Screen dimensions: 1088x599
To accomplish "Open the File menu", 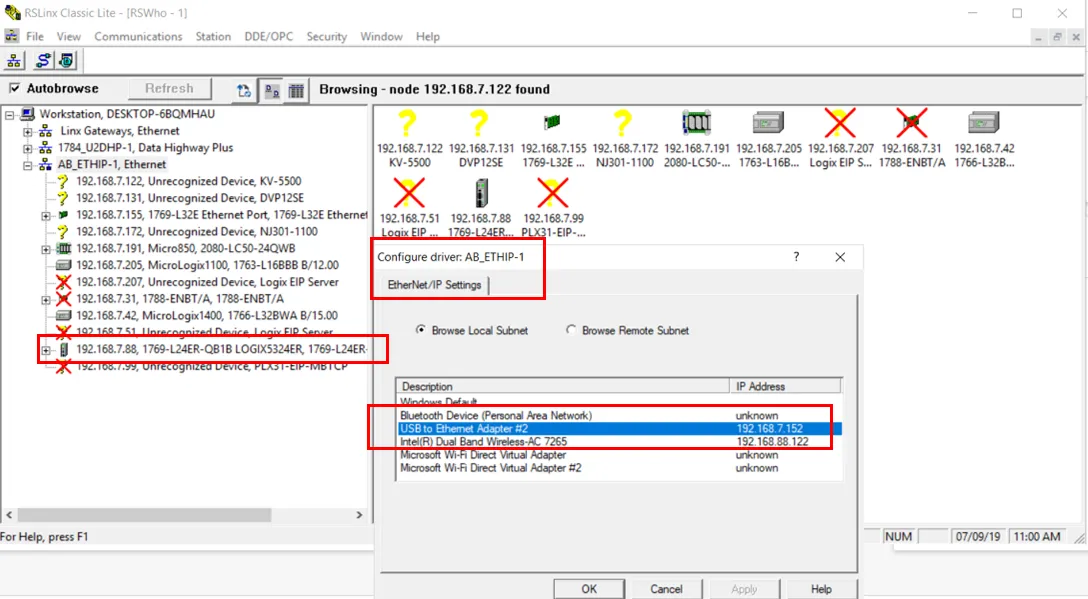I will point(35,36).
